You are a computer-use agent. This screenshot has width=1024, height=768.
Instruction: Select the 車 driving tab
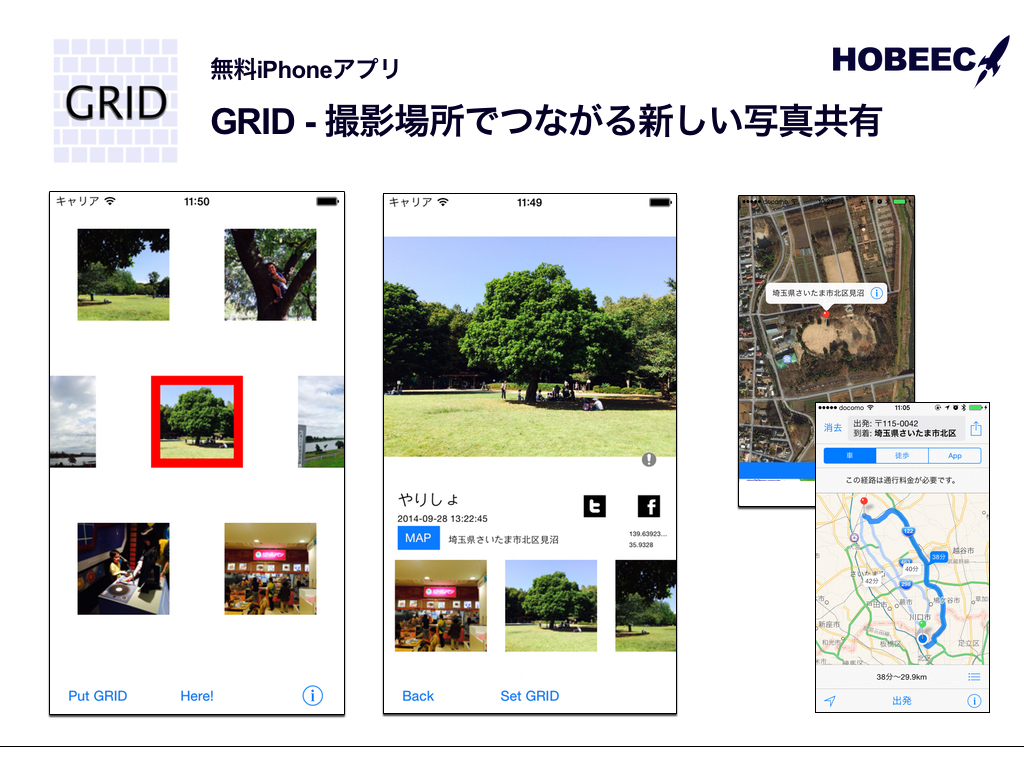850,455
